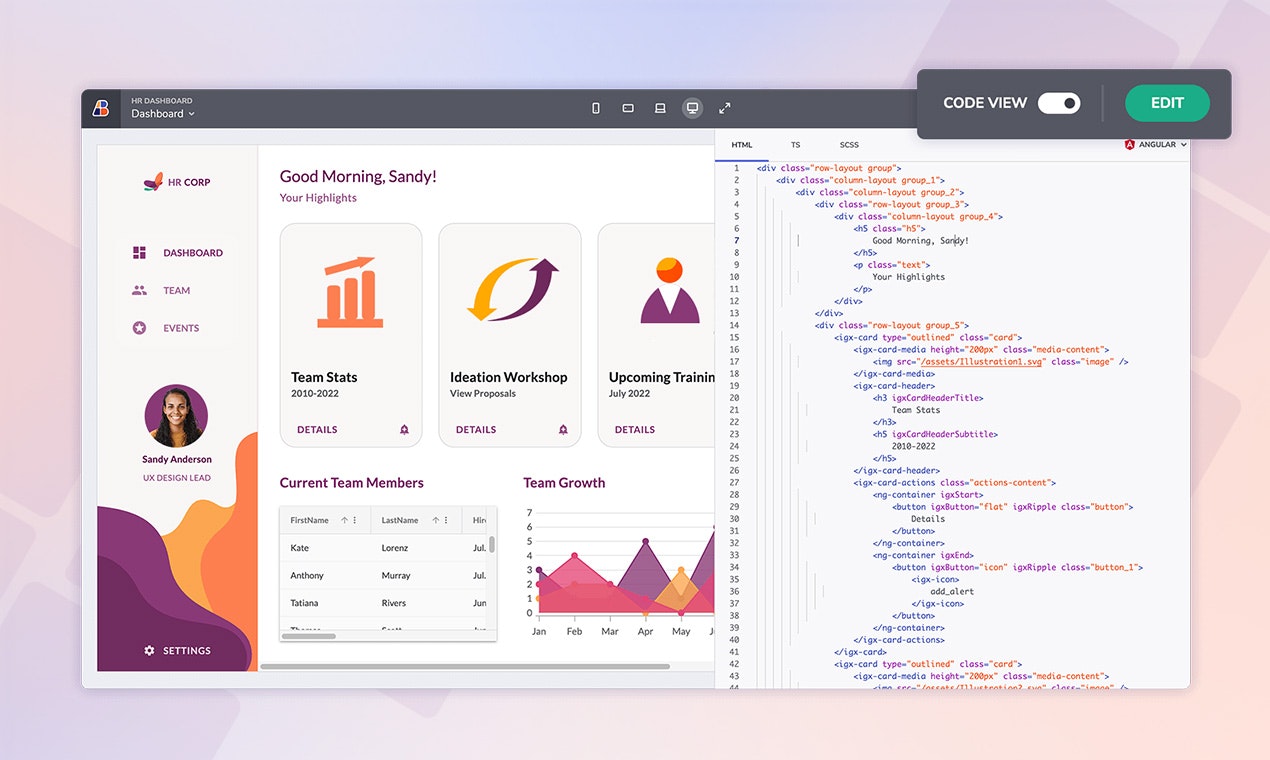The image size is (1270, 760).
Task: Select the desktop monitor viewport icon
Action: (x=692, y=108)
